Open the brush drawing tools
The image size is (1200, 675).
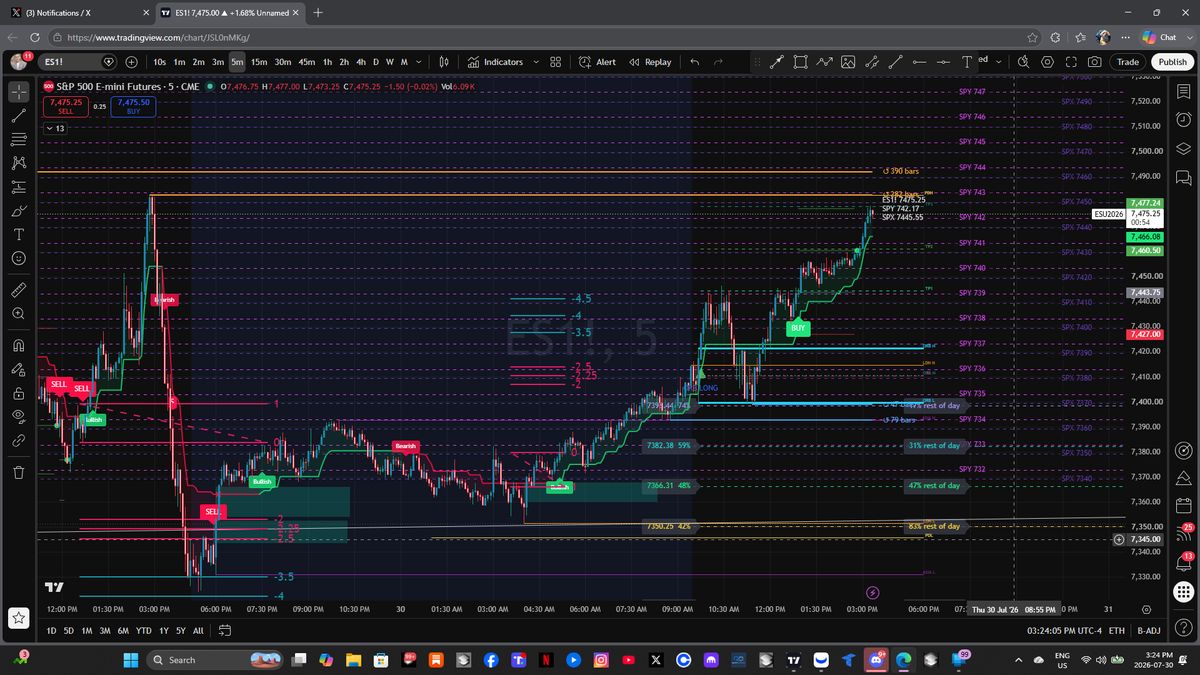click(18, 211)
